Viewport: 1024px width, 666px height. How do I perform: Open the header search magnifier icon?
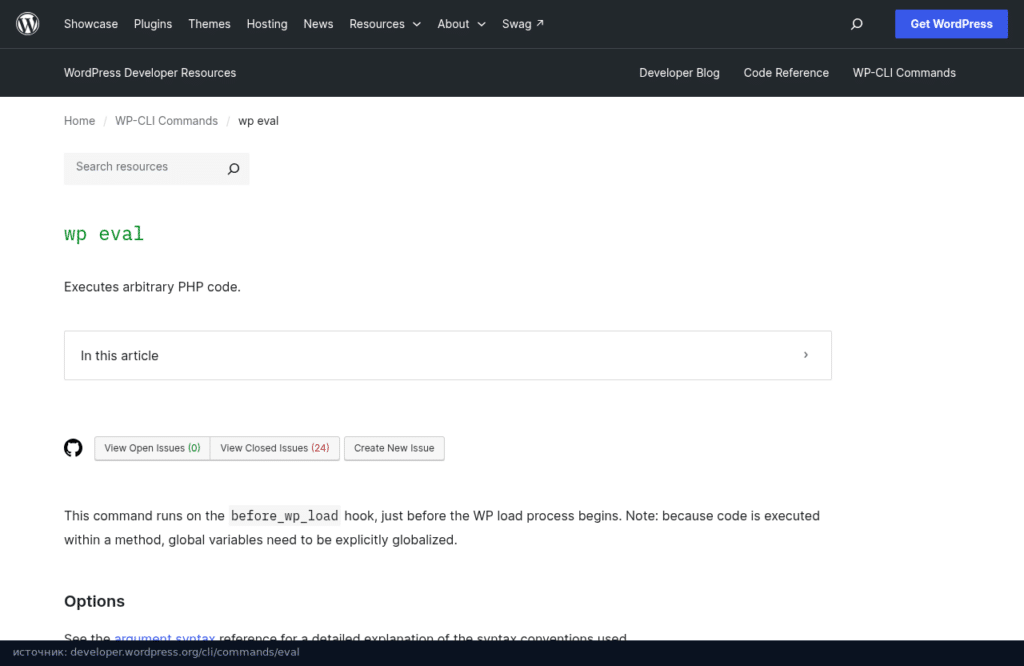point(857,24)
